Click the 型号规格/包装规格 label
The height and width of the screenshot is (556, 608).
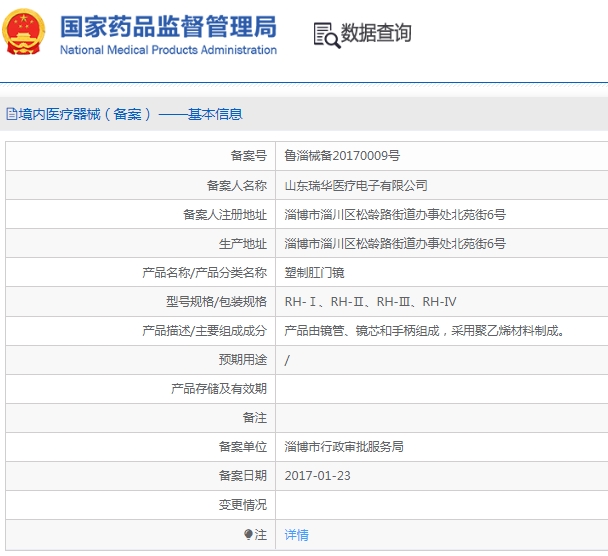pyautogui.click(x=216, y=302)
